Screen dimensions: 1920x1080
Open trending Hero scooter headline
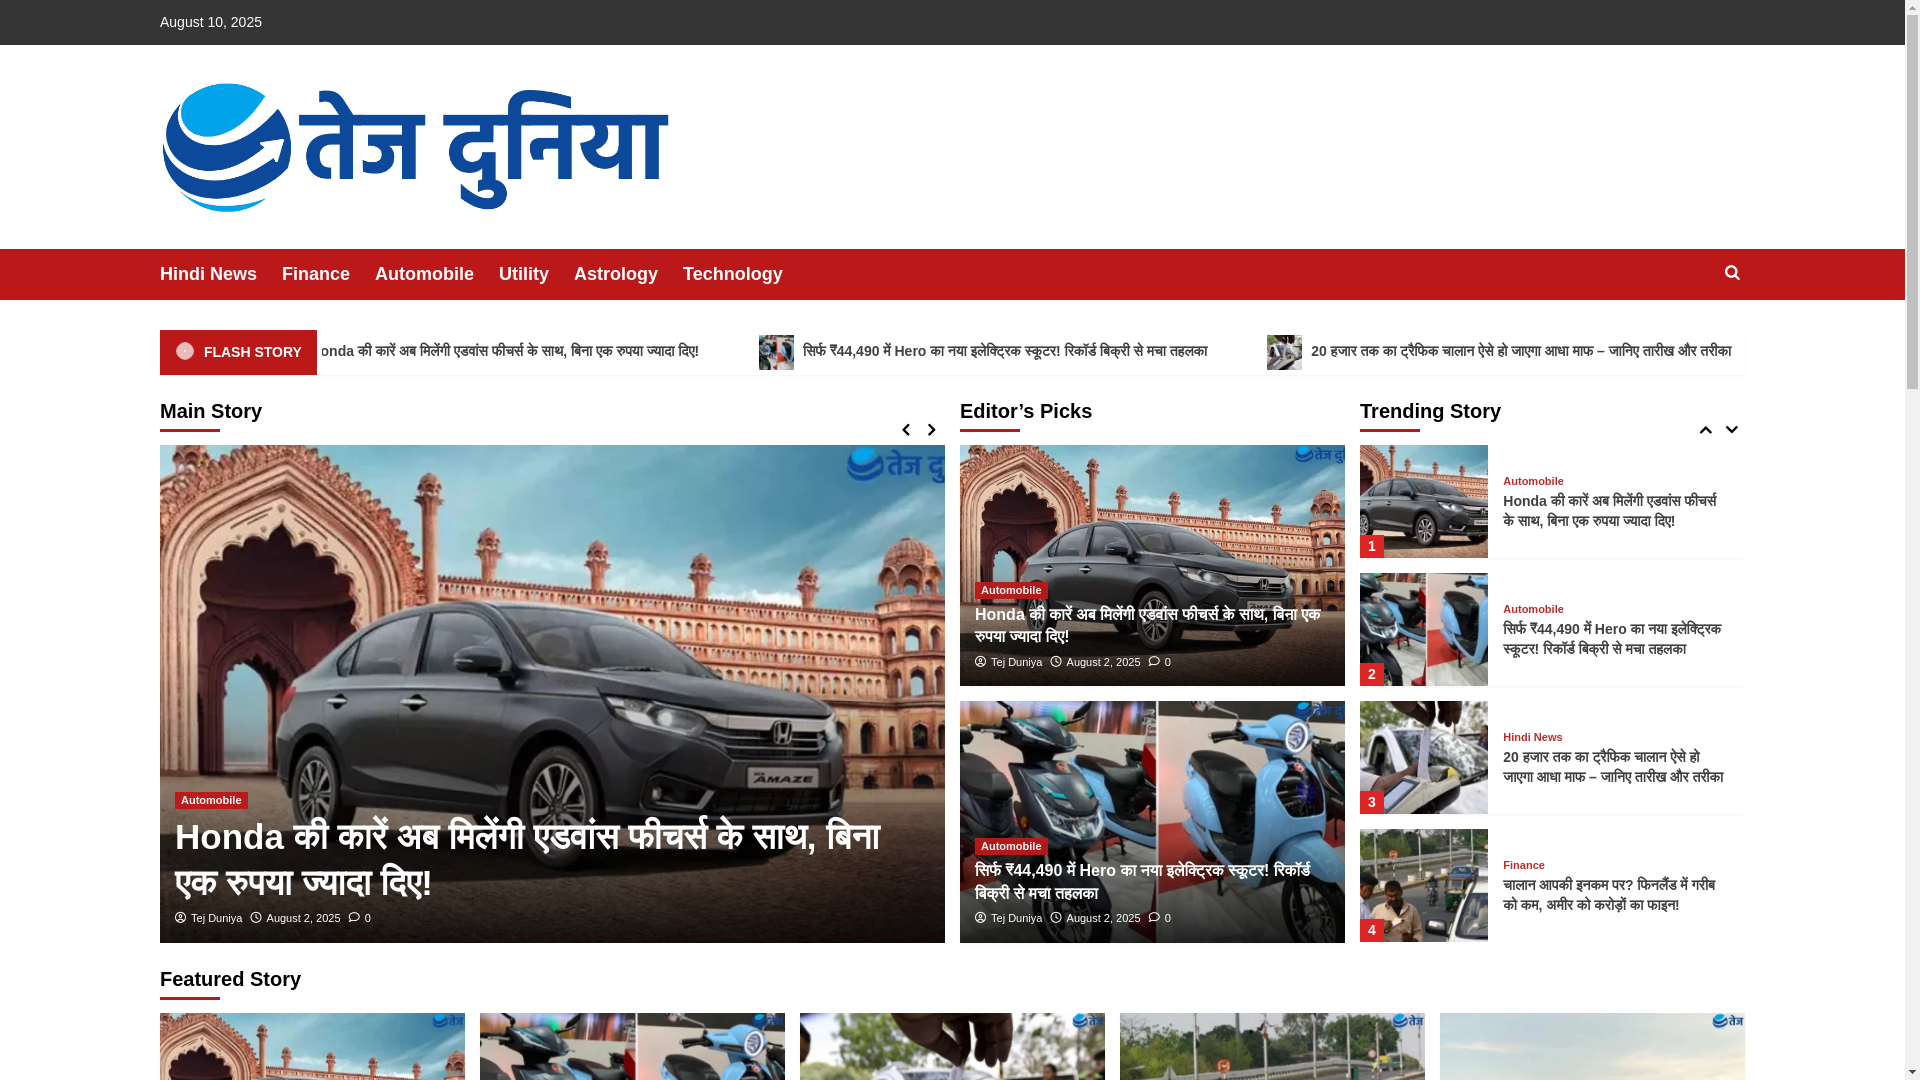[x=1612, y=639]
